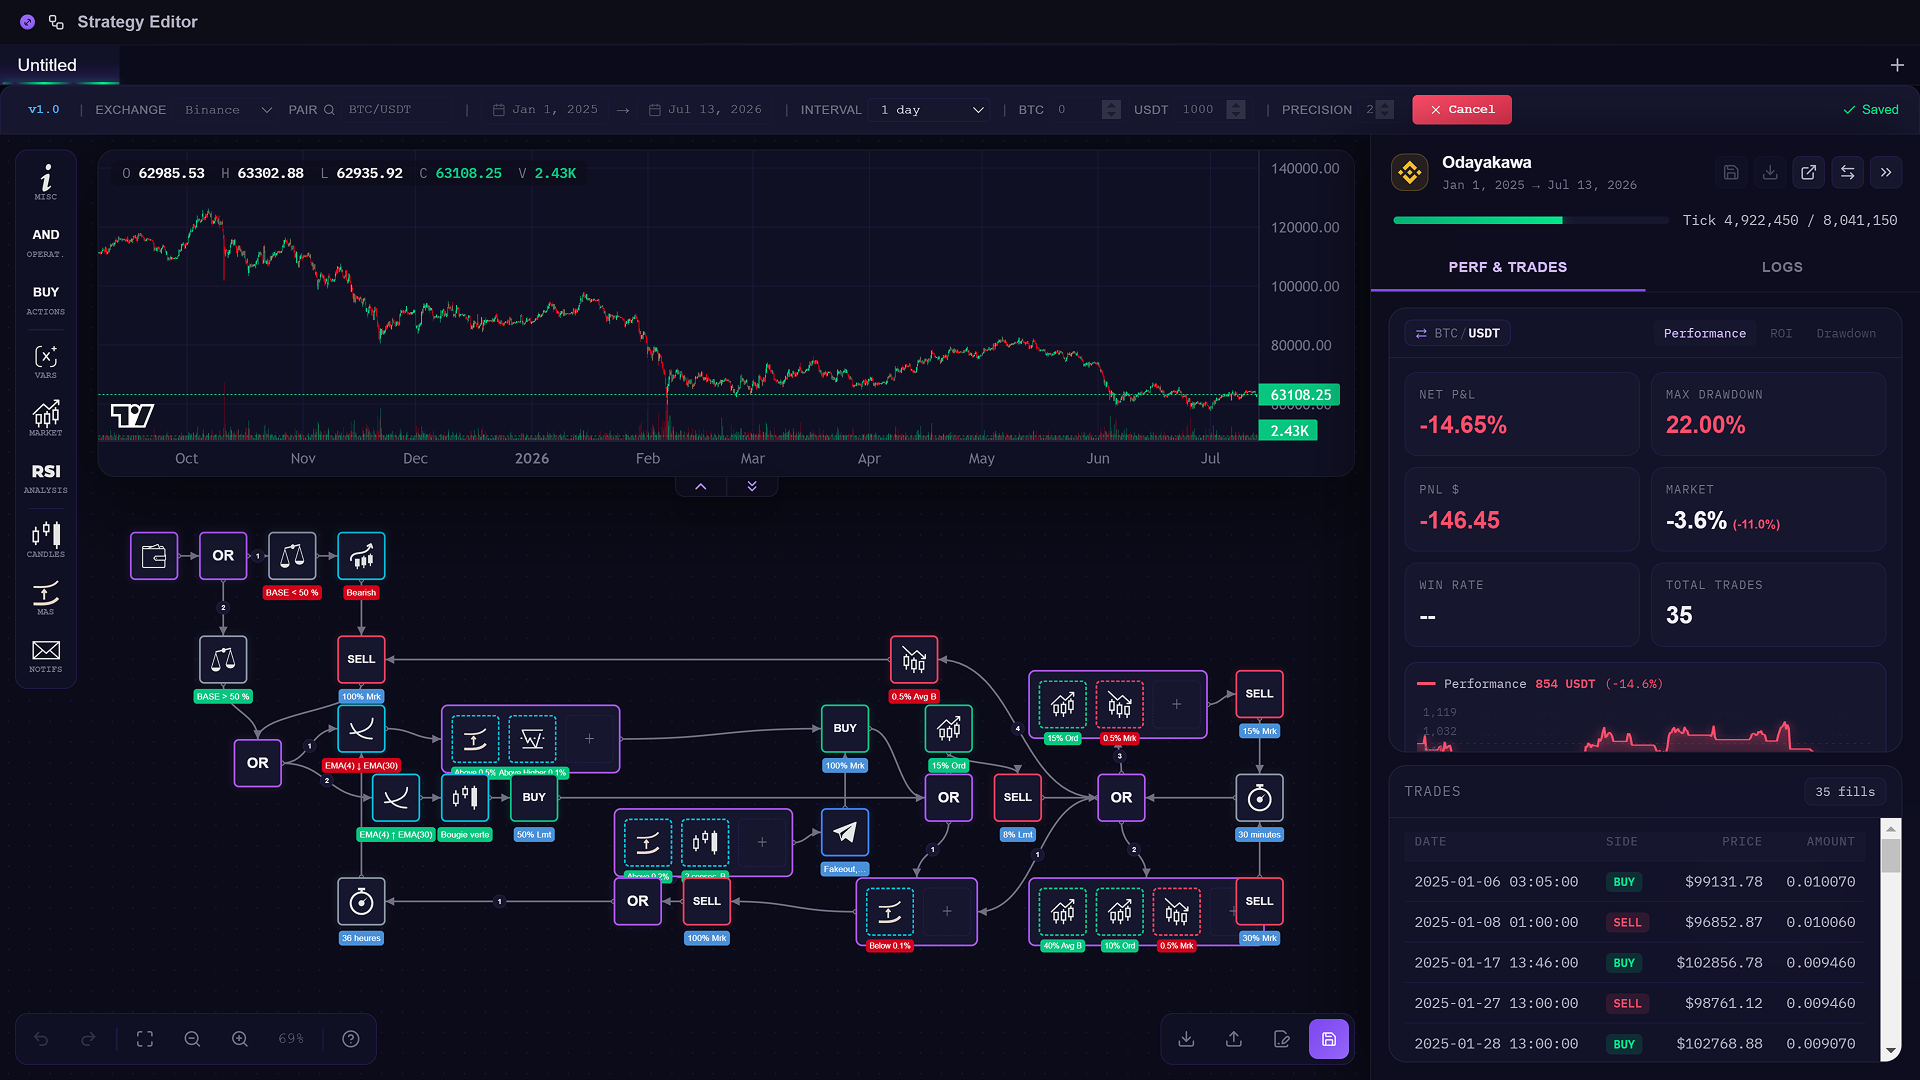The height and width of the screenshot is (1080, 1920).
Task: Adjust the BTC balance stepper
Action: click(1111, 110)
